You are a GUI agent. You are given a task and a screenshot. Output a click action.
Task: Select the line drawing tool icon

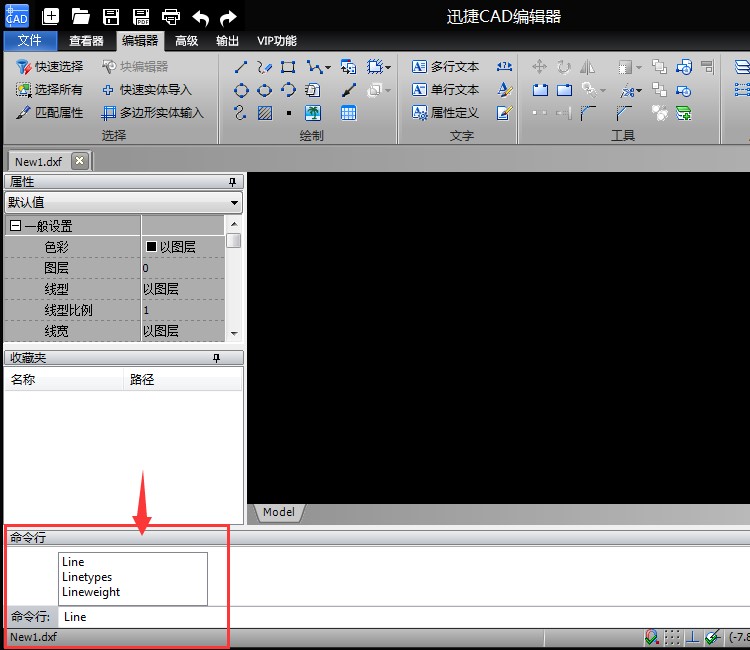click(x=241, y=67)
